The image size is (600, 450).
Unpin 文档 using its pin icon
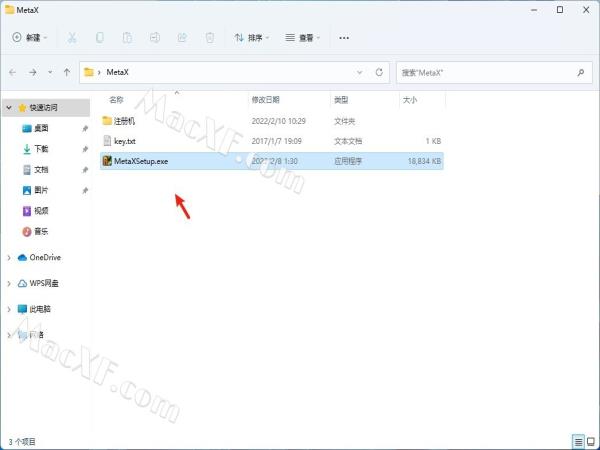tap(85, 170)
